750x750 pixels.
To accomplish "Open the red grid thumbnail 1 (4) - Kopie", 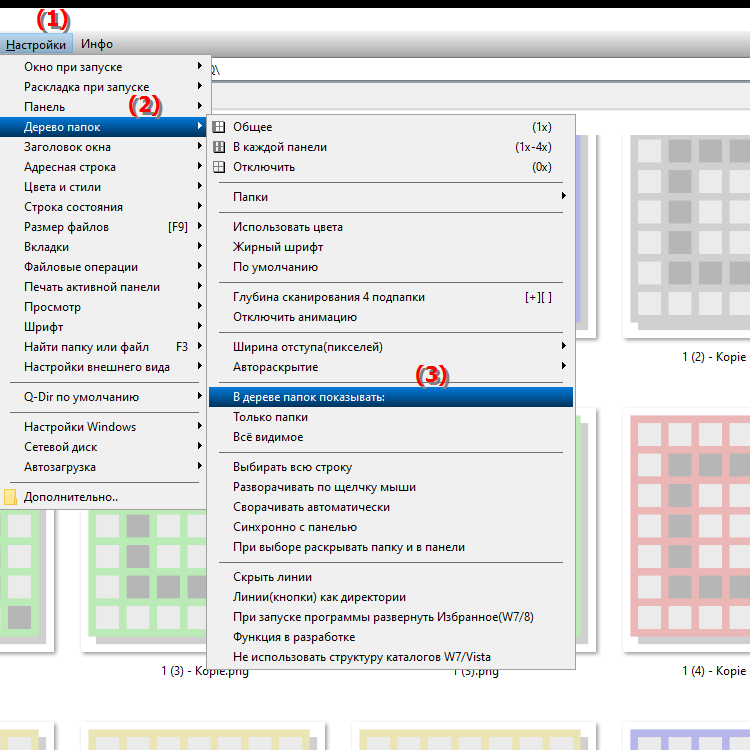I will click(x=685, y=530).
